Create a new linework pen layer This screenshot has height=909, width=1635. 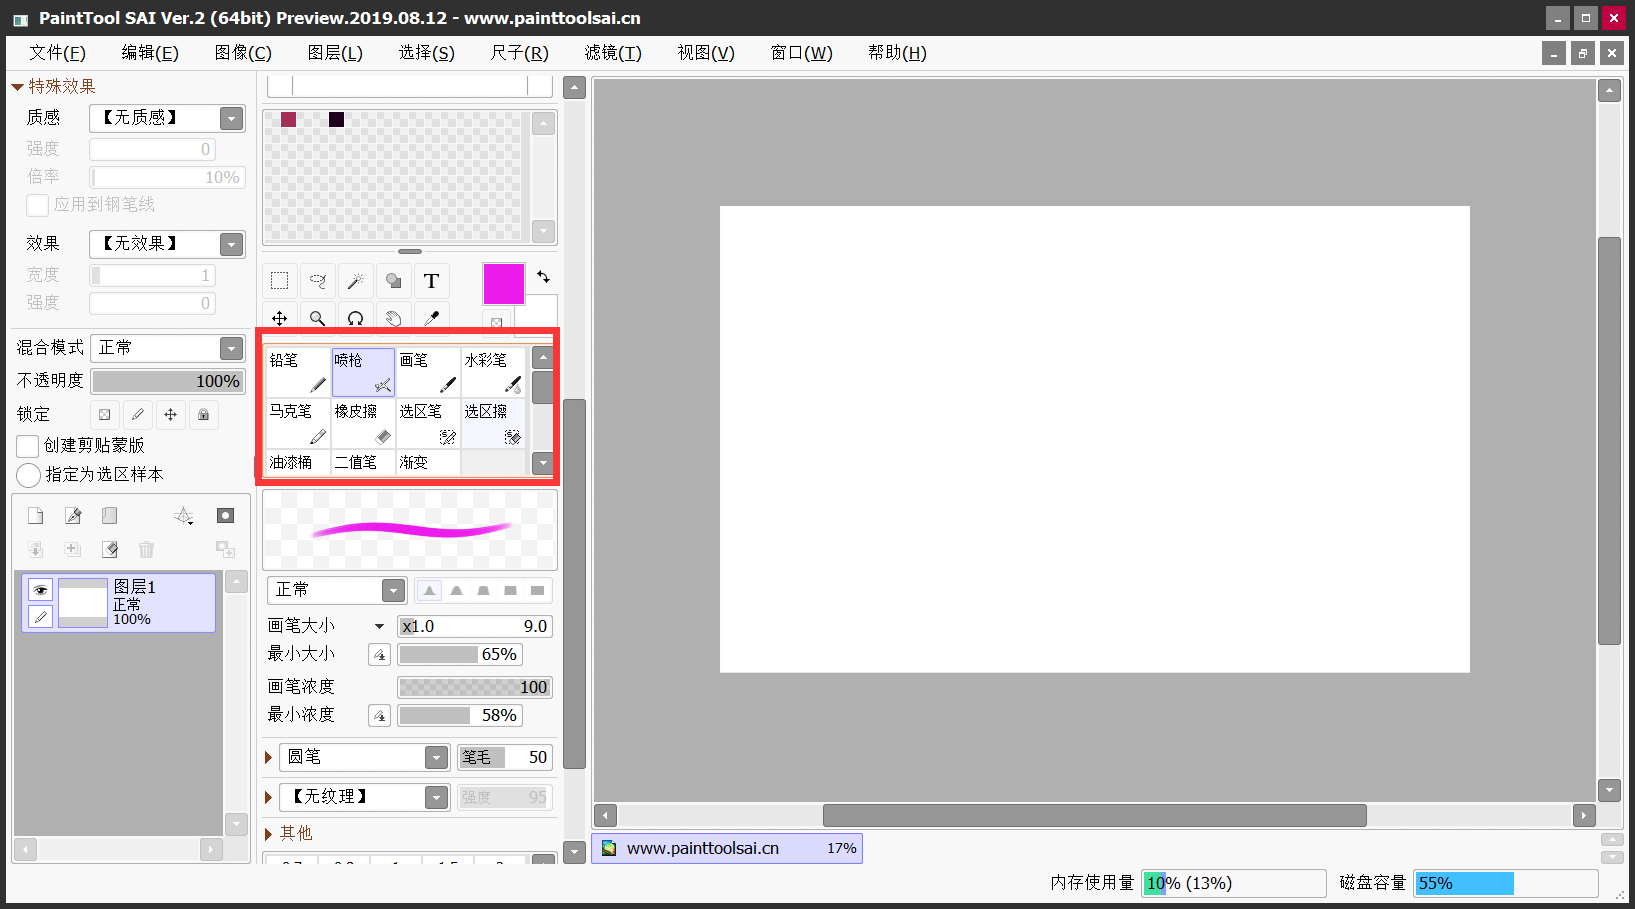click(x=73, y=516)
